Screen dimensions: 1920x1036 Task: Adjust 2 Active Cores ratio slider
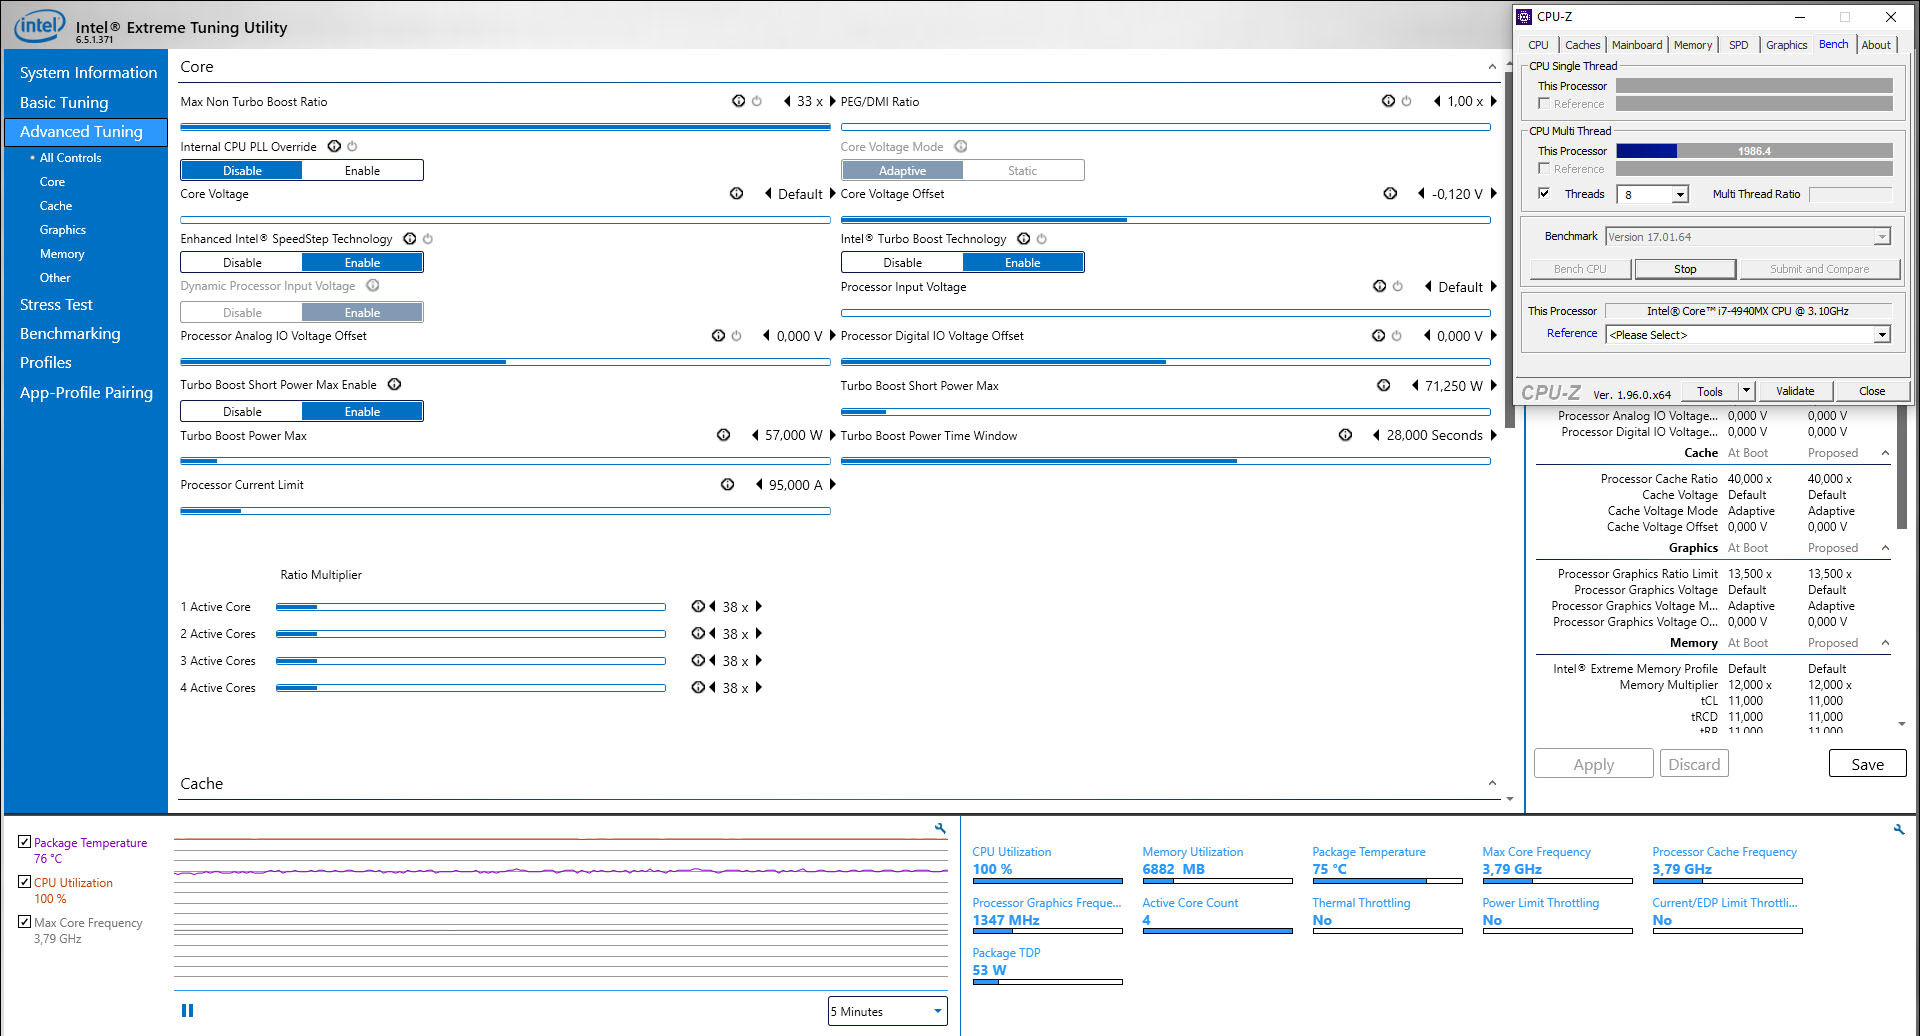[x=471, y=634]
